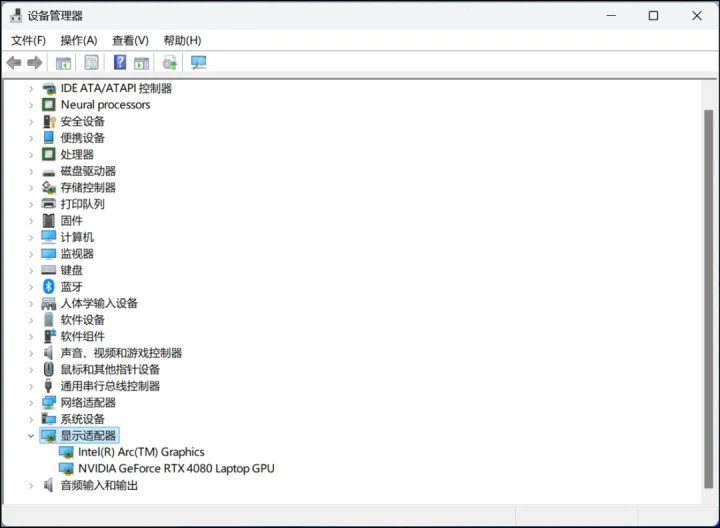The image size is (720, 528).
Task: Click the 通用串行总线控制器 USB icon
Action: 49,386
